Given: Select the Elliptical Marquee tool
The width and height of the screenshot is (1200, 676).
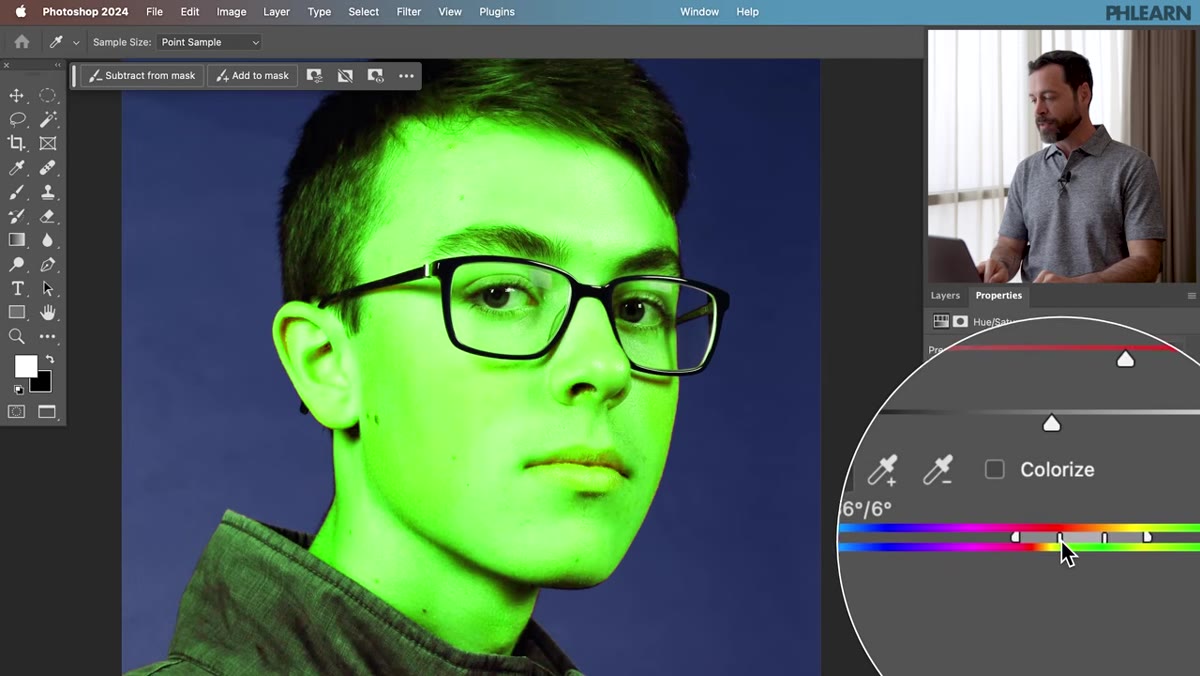Looking at the screenshot, I should [x=47, y=95].
